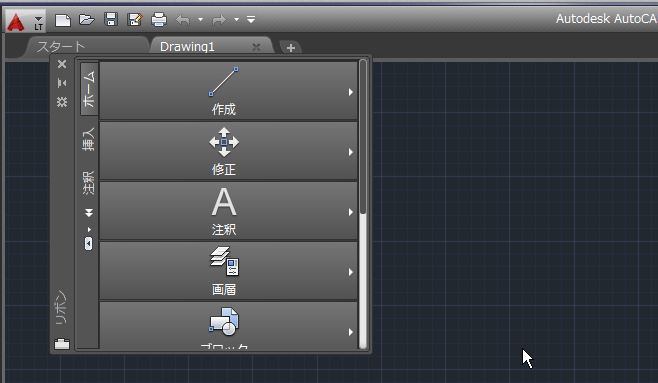Customize Quick Access Toolbar dropdown

(x=251, y=19)
